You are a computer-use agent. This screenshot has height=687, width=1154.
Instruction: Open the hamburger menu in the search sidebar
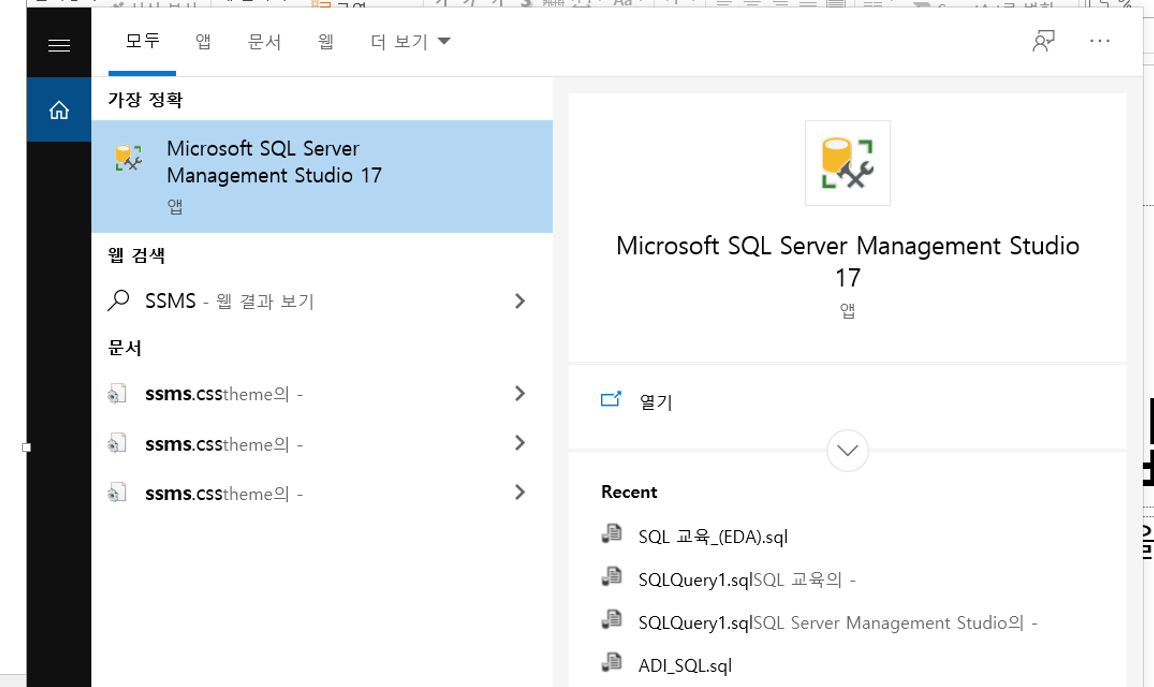point(59,46)
